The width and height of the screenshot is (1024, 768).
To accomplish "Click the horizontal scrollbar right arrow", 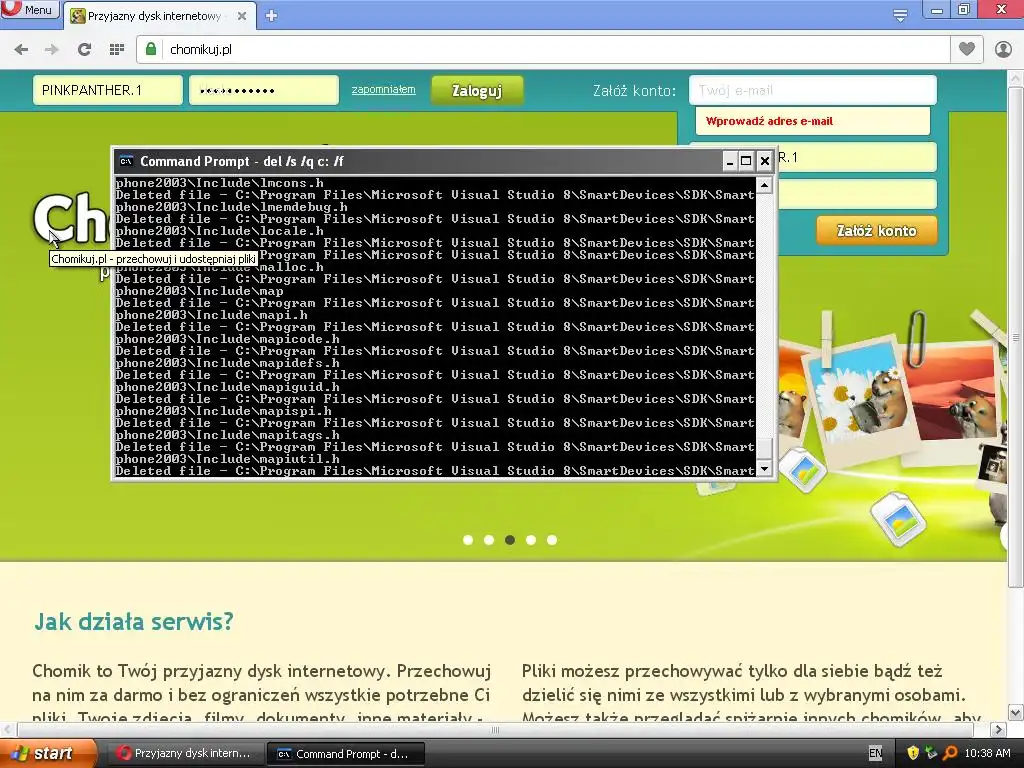I will [999, 729].
